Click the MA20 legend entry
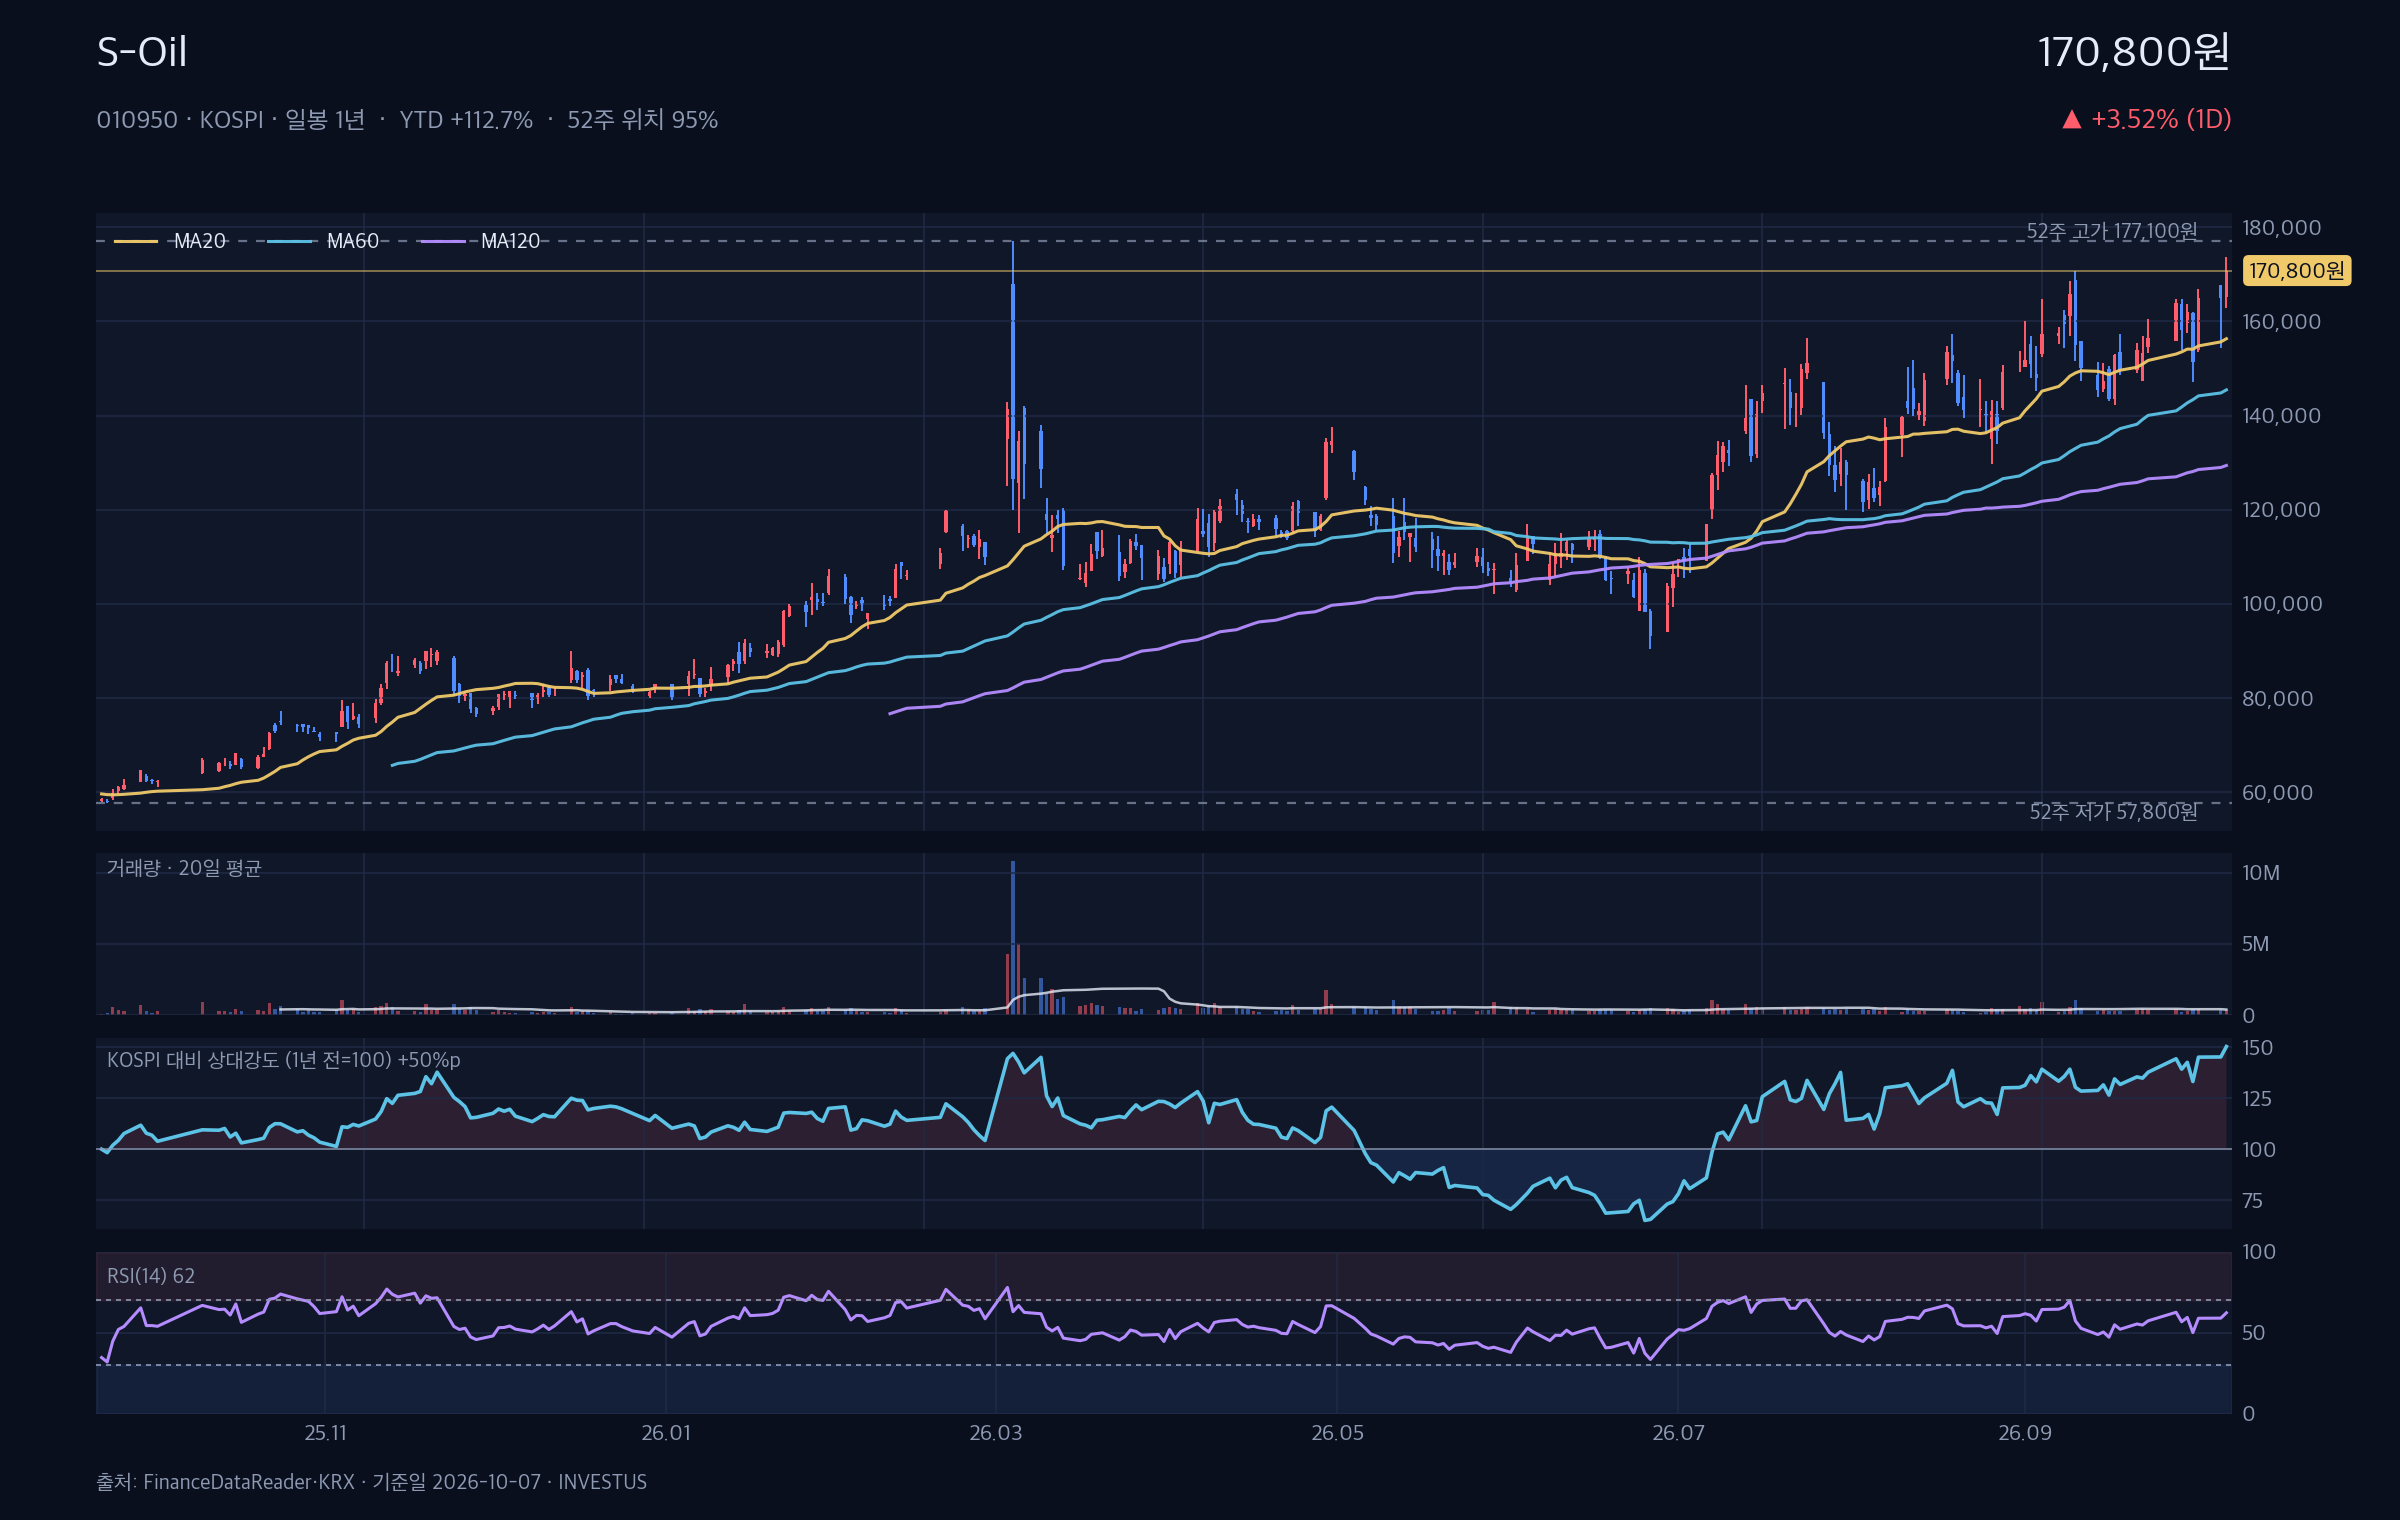The height and width of the screenshot is (1520, 2400). click(171, 241)
